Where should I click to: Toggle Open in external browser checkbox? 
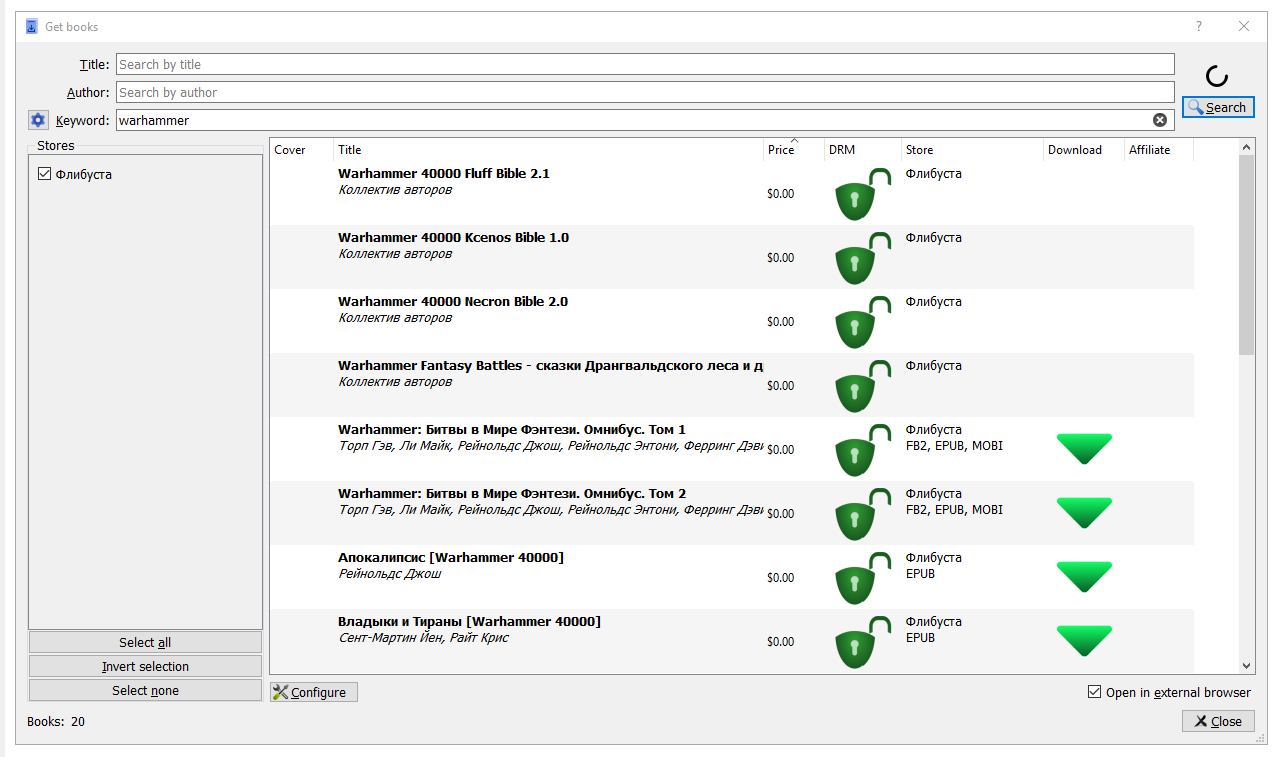[x=1095, y=692]
